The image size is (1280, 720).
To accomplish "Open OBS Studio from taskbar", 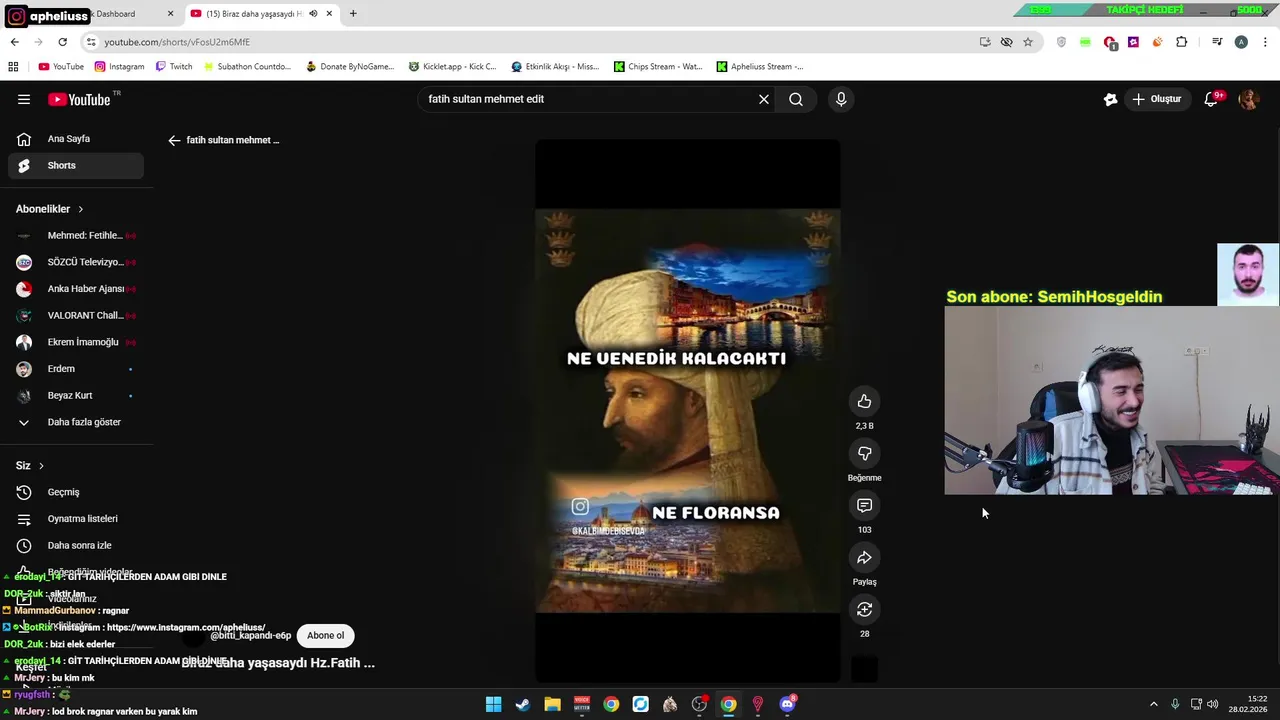I will tap(699, 704).
